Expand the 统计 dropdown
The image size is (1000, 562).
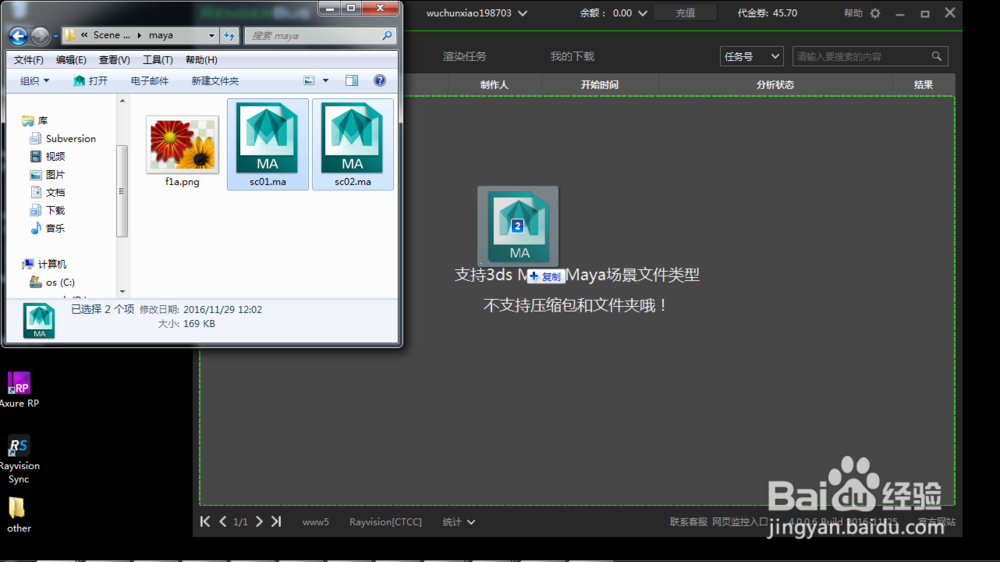(459, 522)
